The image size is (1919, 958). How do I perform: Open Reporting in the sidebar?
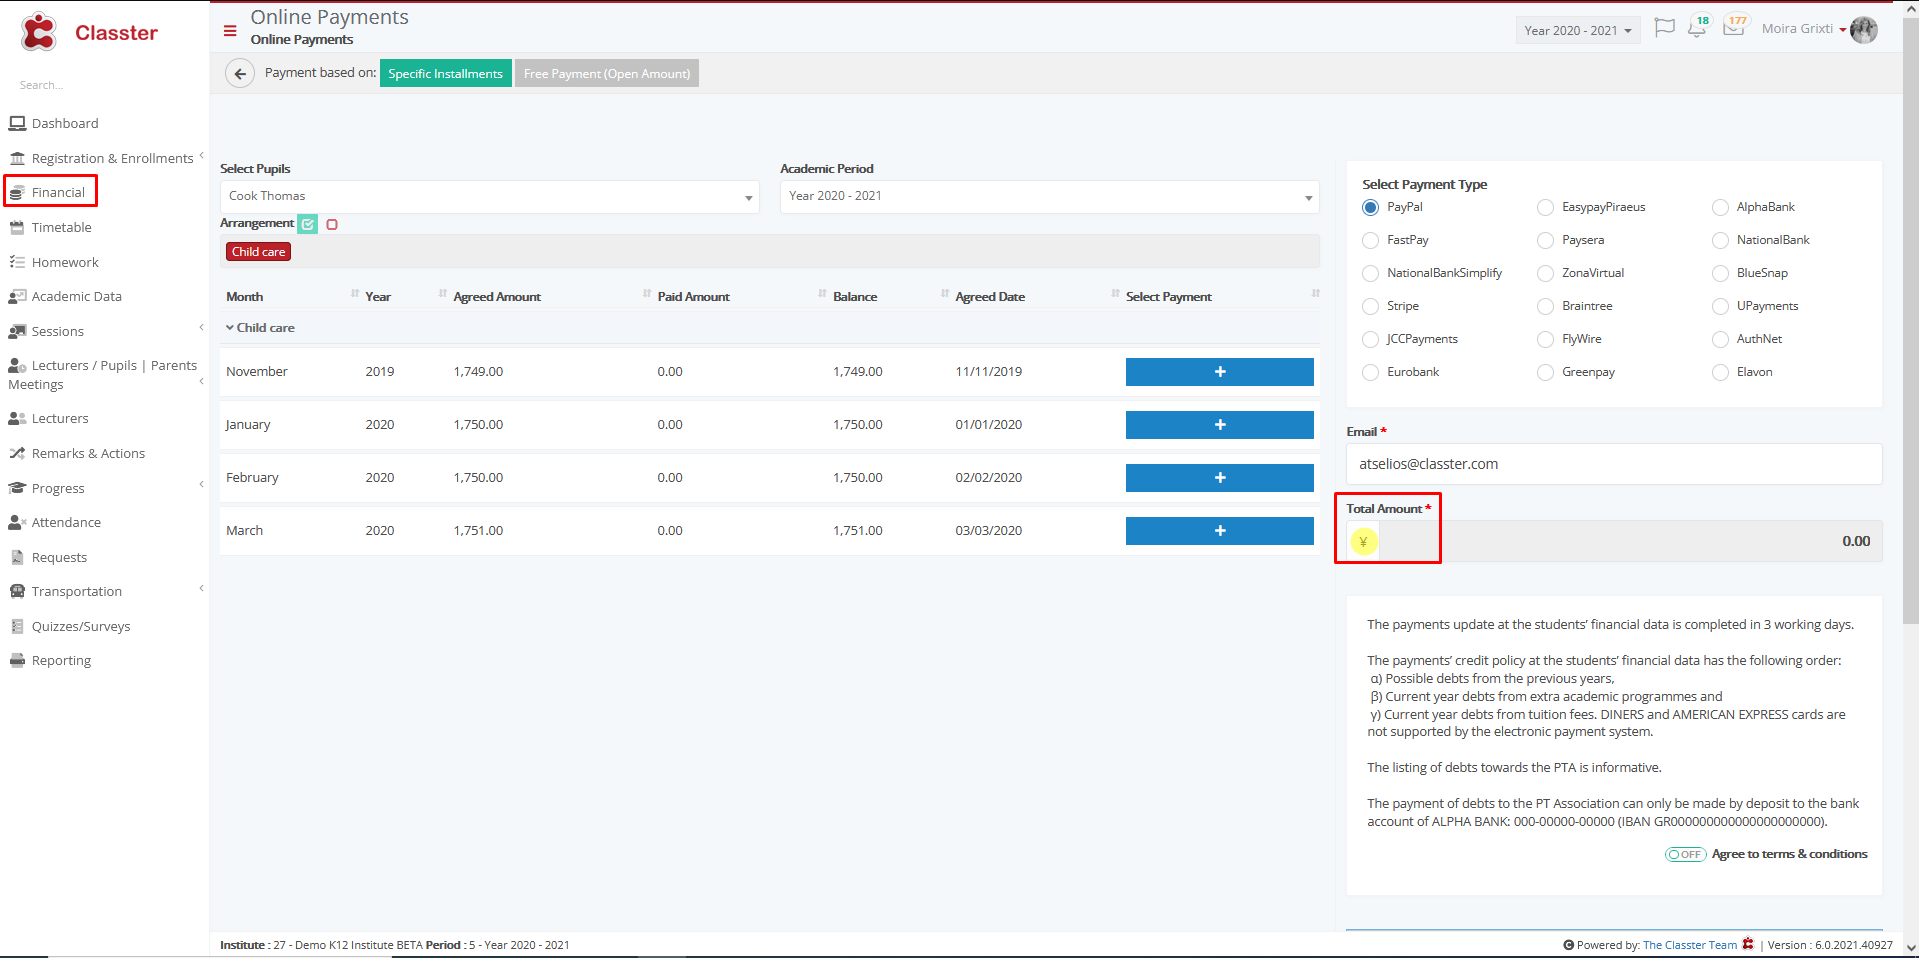pyautogui.click(x=61, y=660)
